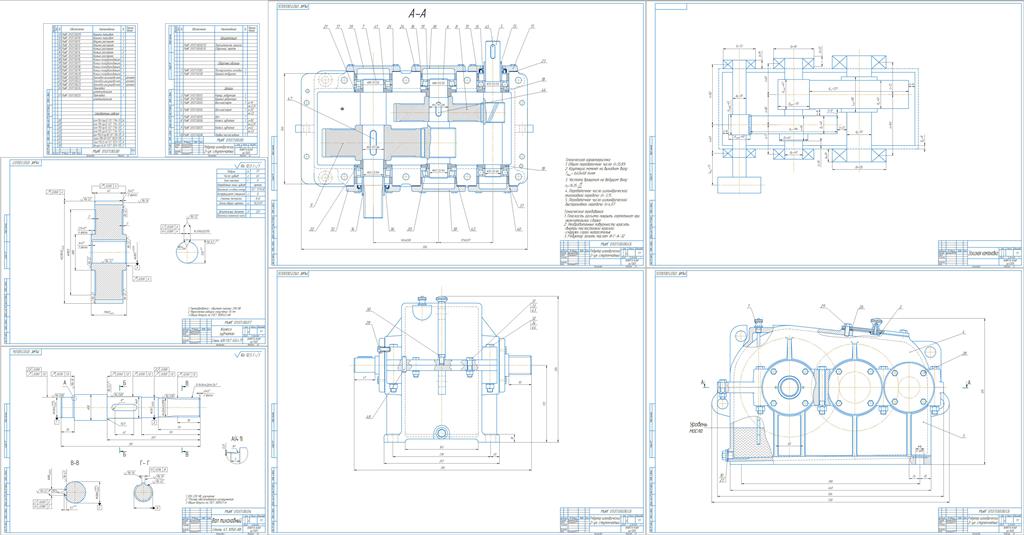Image resolution: width=1024 pixels, height=535 pixels.
Task: Click the title block of the front elevation sheet
Action: pos(981,519)
